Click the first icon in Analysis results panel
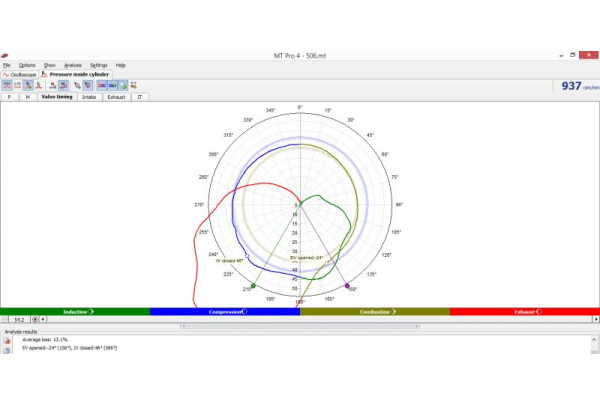600x405 pixels. (x=6, y=340)
